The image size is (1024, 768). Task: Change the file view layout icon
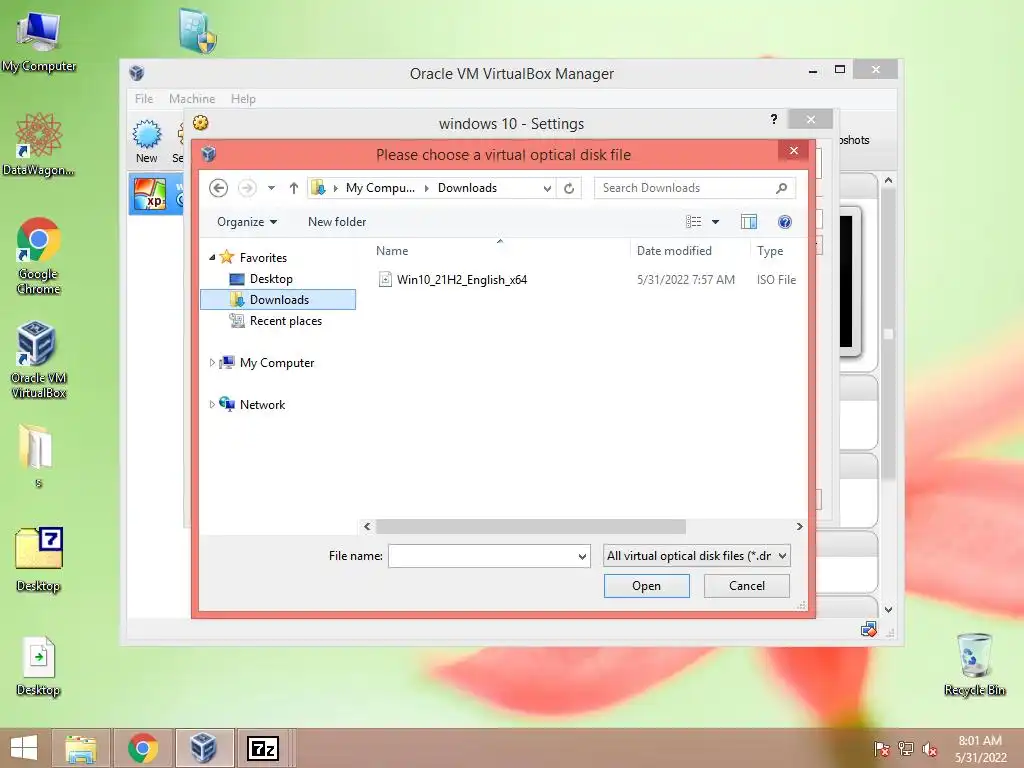coord(694,222)
